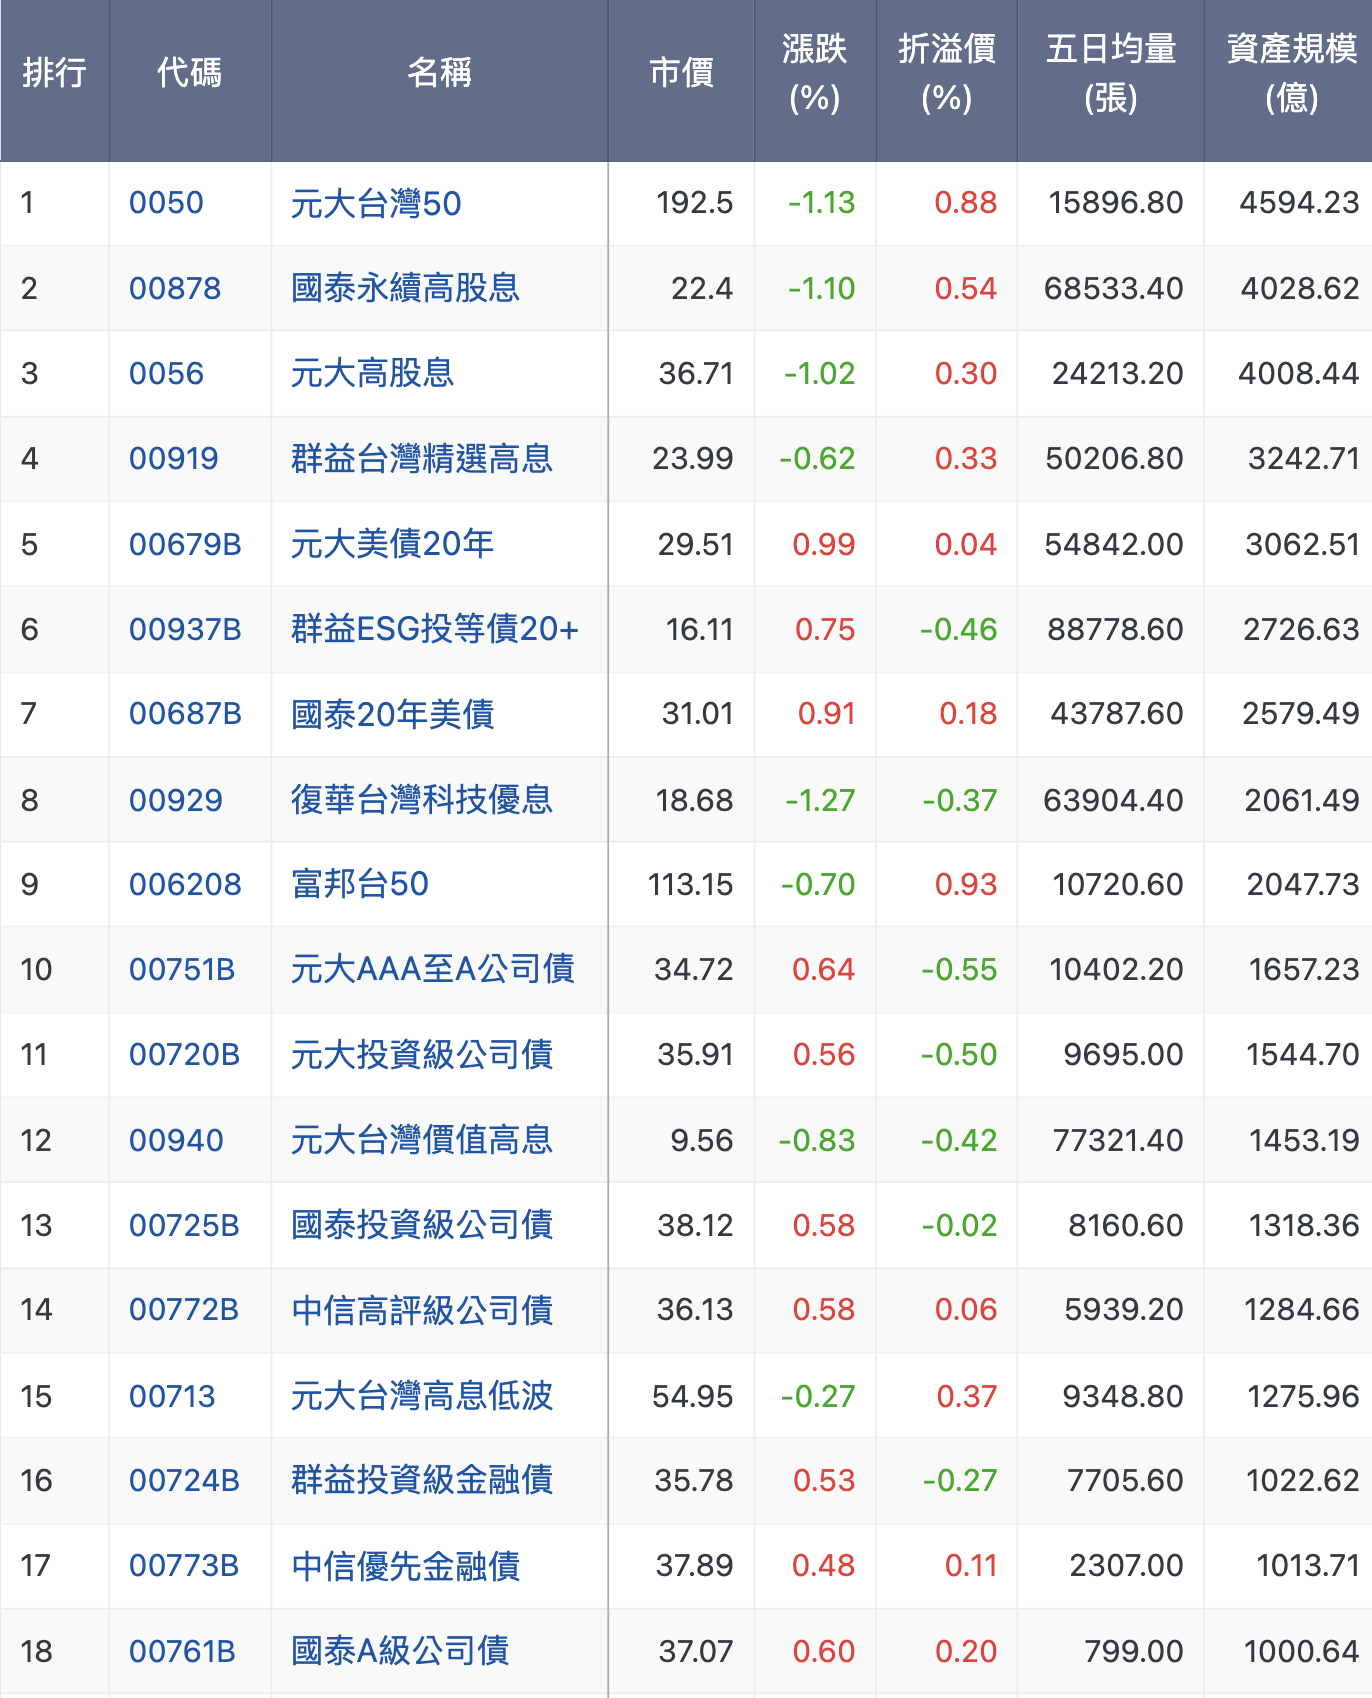
Task: Open ETF code link 00761B
Action: pos(182,1651)
